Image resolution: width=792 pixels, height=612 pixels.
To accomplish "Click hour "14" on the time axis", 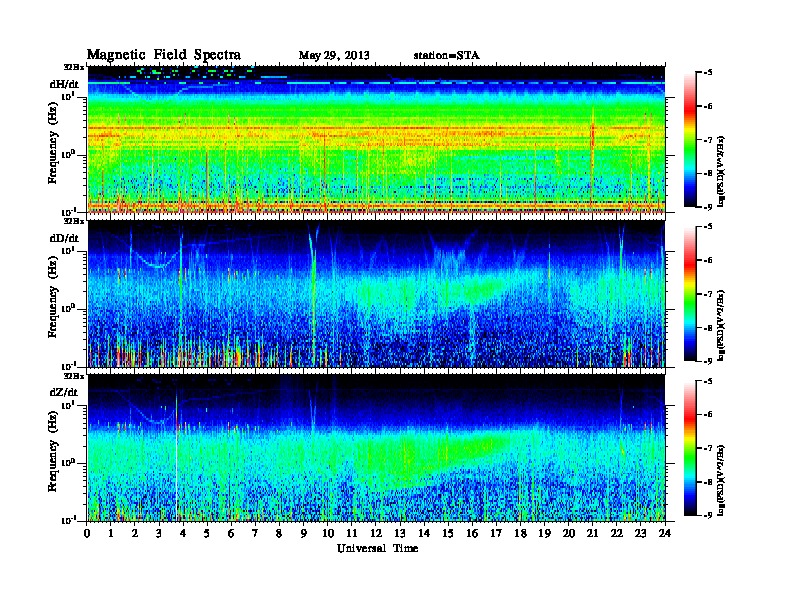I will [x=424, y=534].
